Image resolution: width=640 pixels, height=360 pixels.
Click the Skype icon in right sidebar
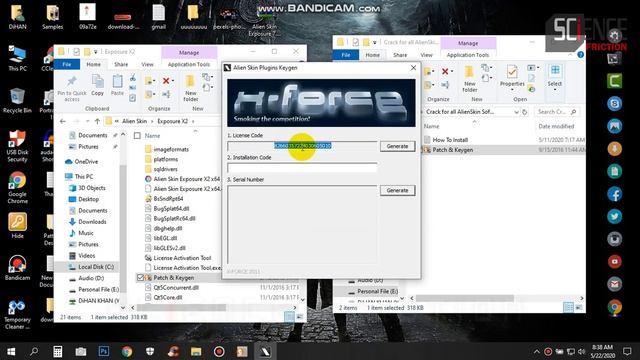click(x=614, y=104)
